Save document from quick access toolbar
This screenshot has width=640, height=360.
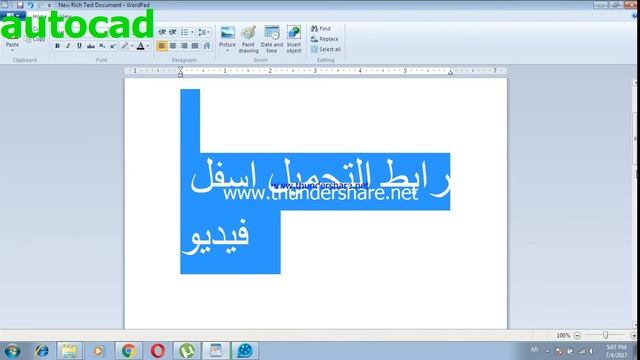[20, 5]
